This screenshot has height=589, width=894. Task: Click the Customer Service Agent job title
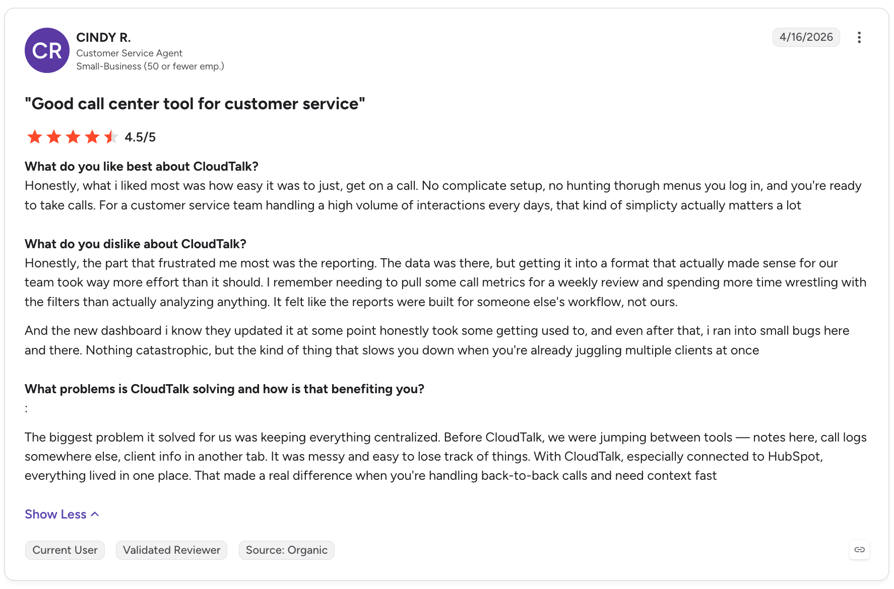[x=129, y=53]
